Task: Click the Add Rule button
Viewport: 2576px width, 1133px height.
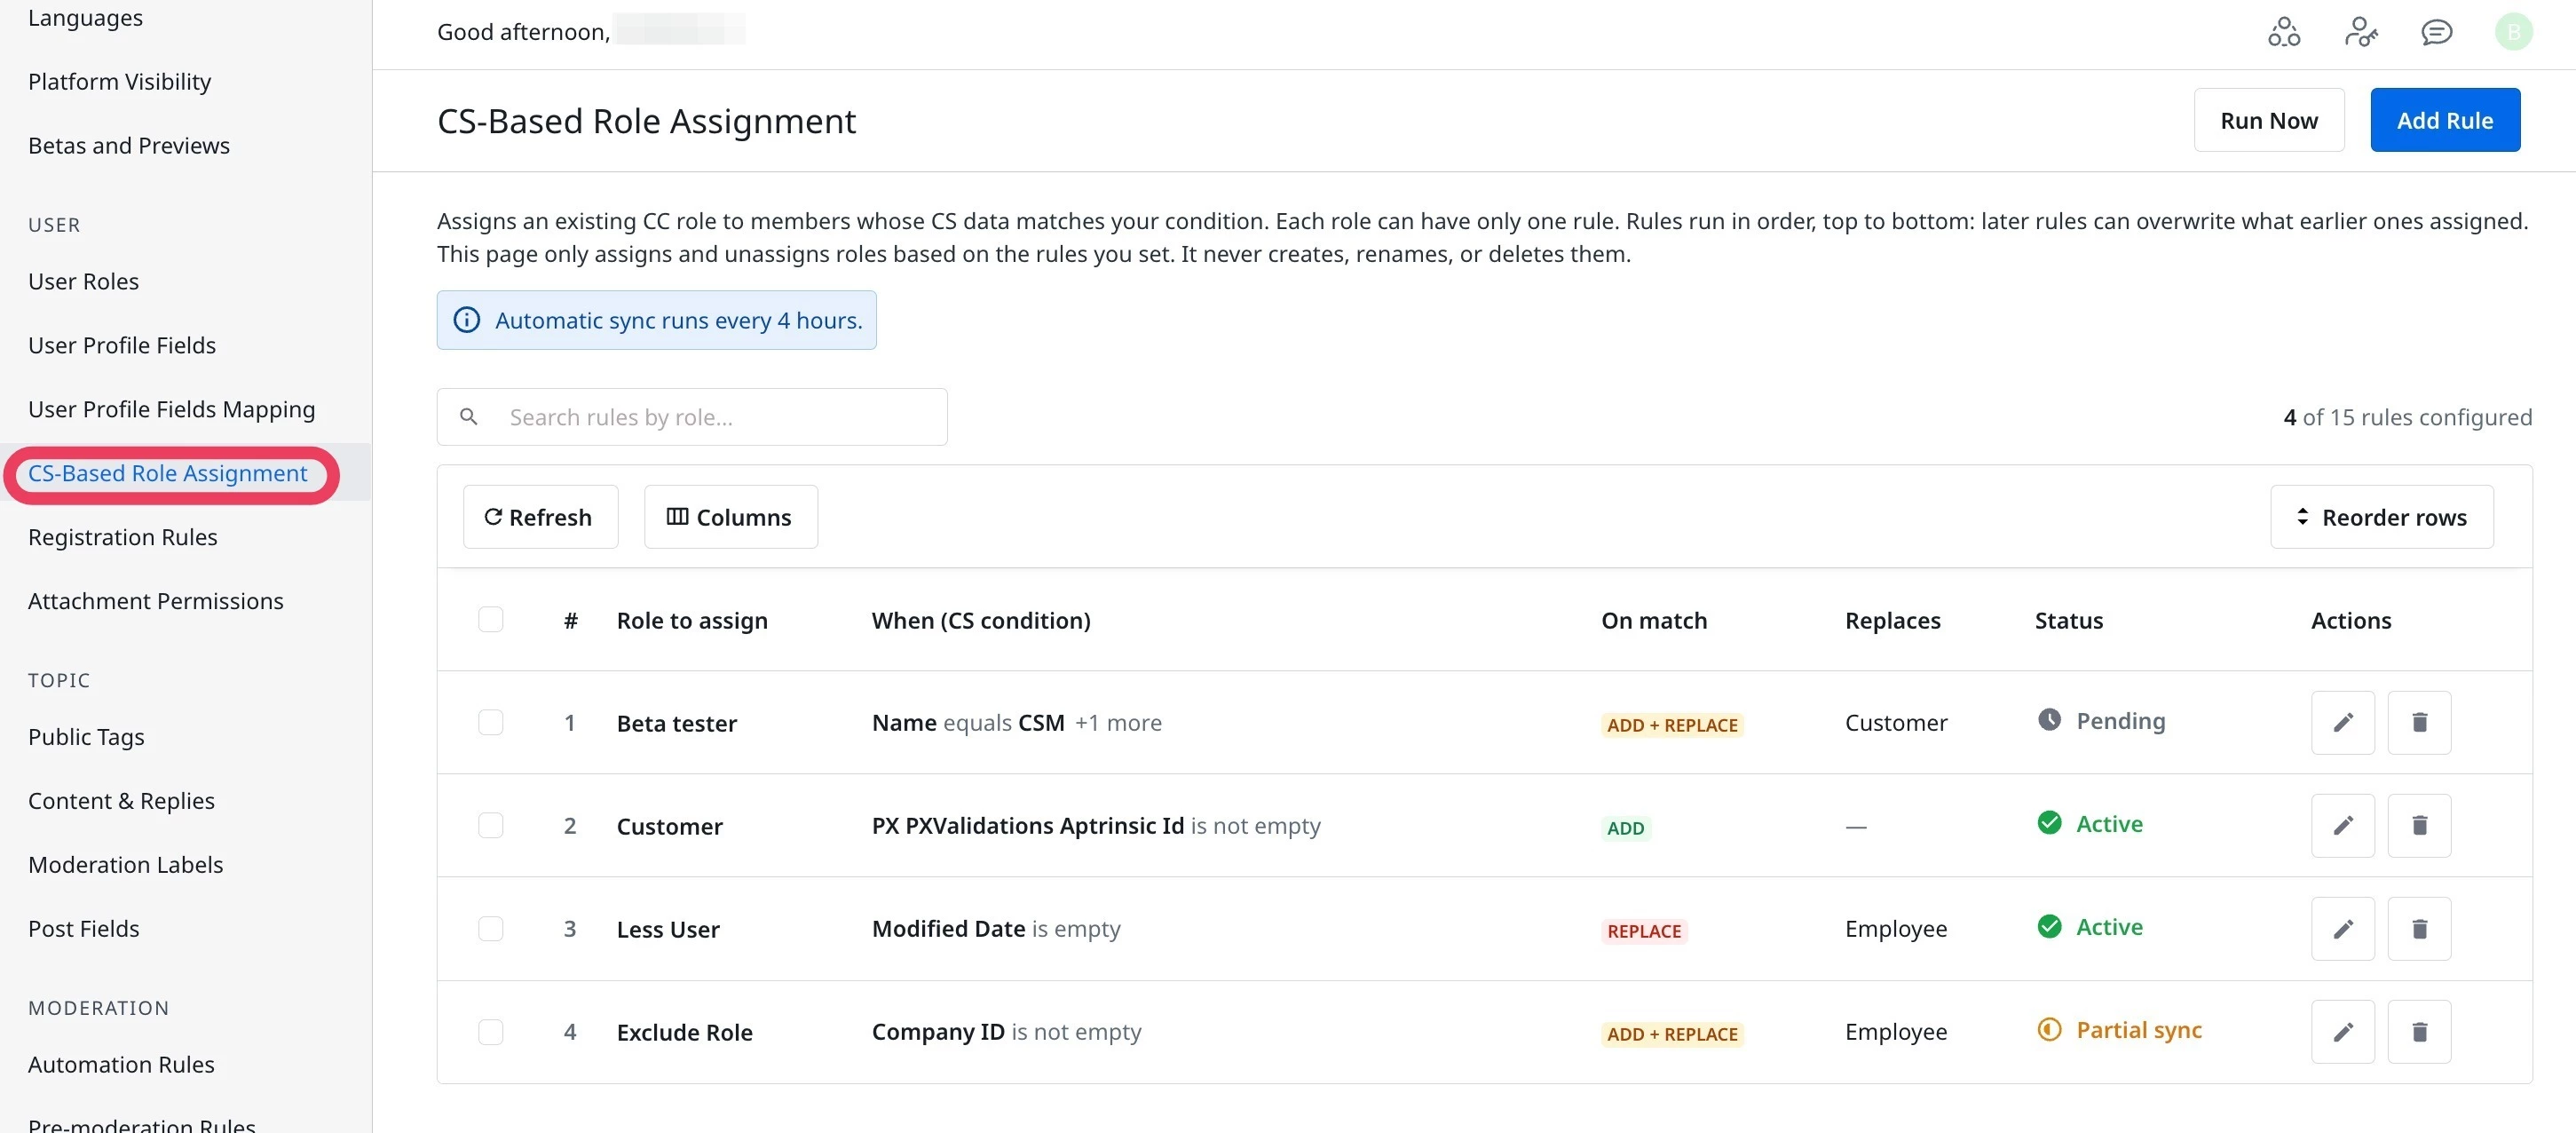Action: pyautogui.click(x=2444, y=120)
